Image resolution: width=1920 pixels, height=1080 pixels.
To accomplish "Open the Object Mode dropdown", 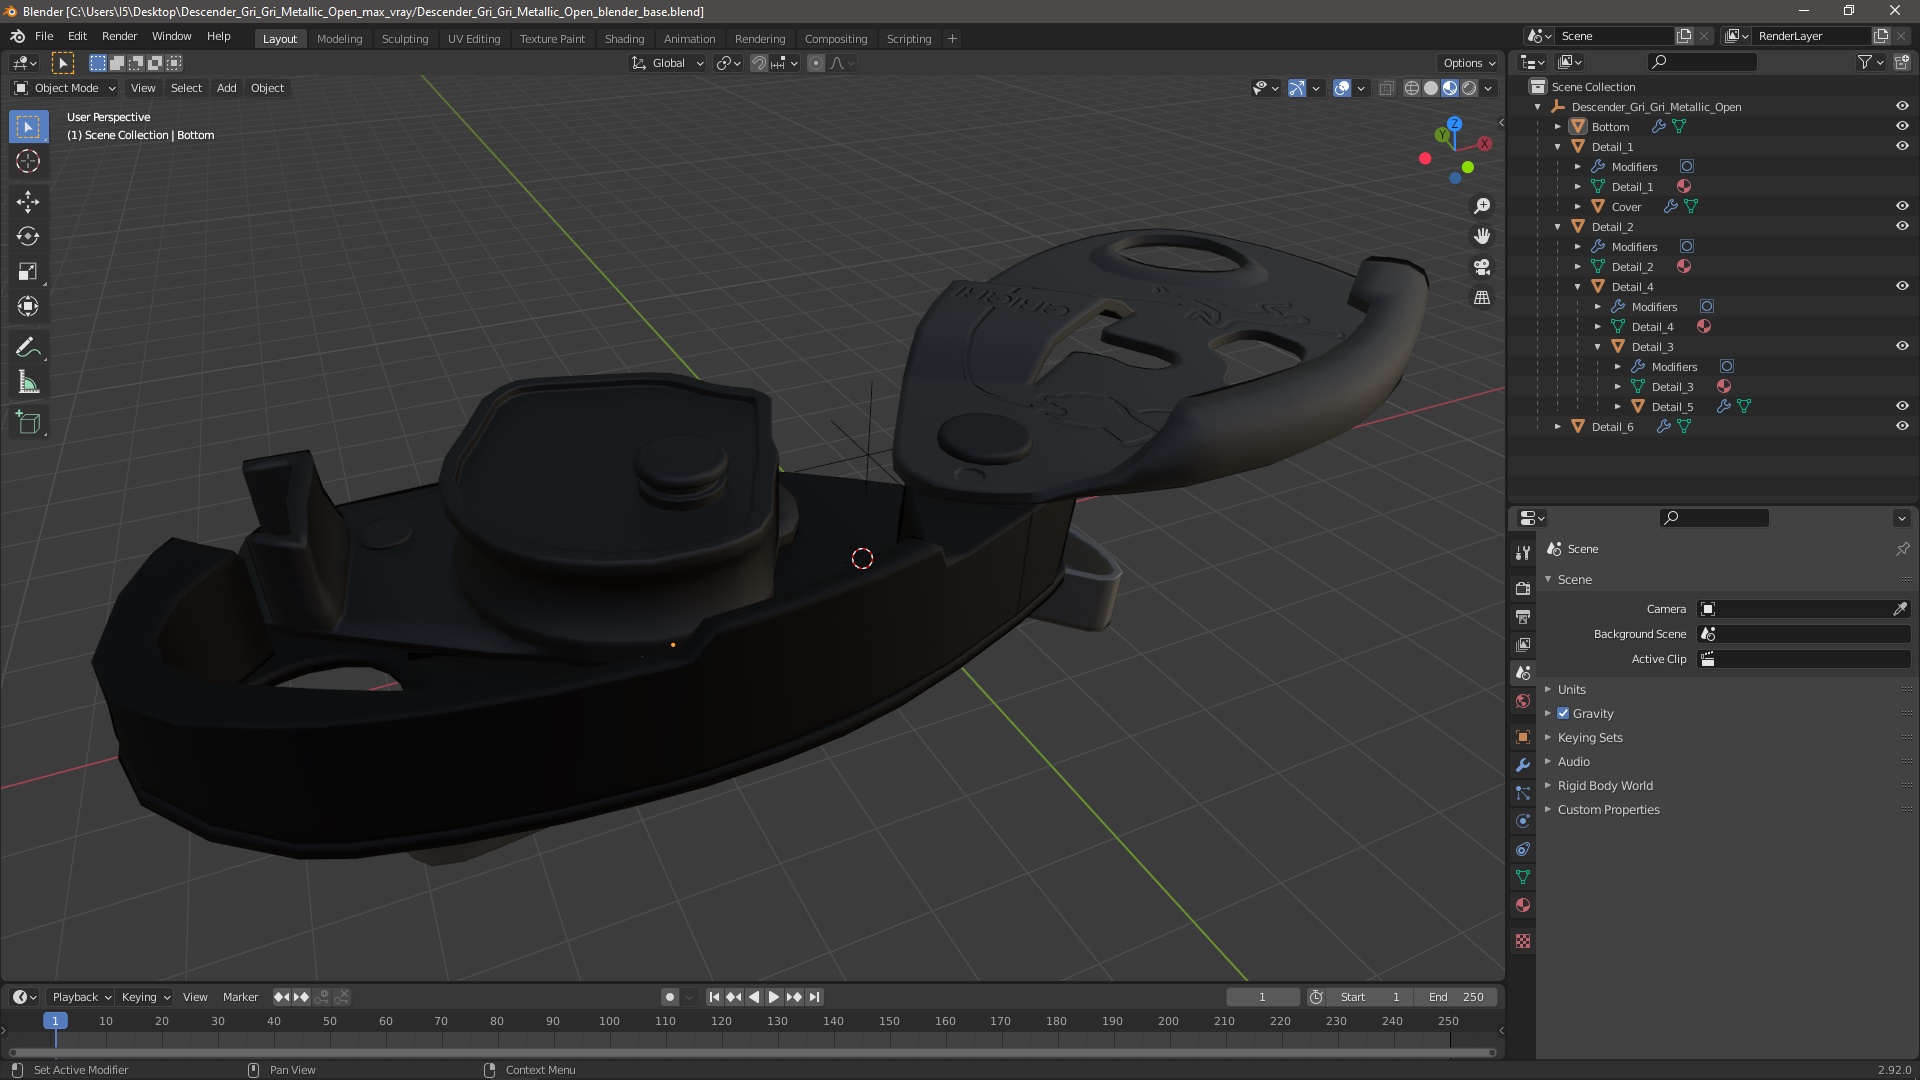I will coord(65,88).
